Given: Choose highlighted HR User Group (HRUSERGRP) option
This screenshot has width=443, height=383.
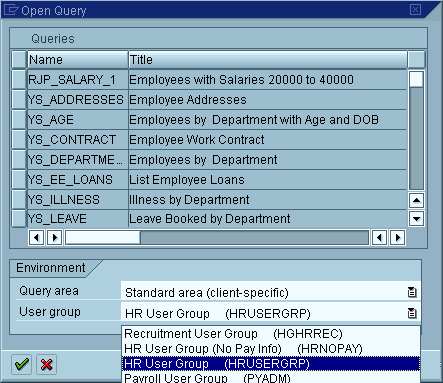Looking at the screenshot, I should [271, 363].
